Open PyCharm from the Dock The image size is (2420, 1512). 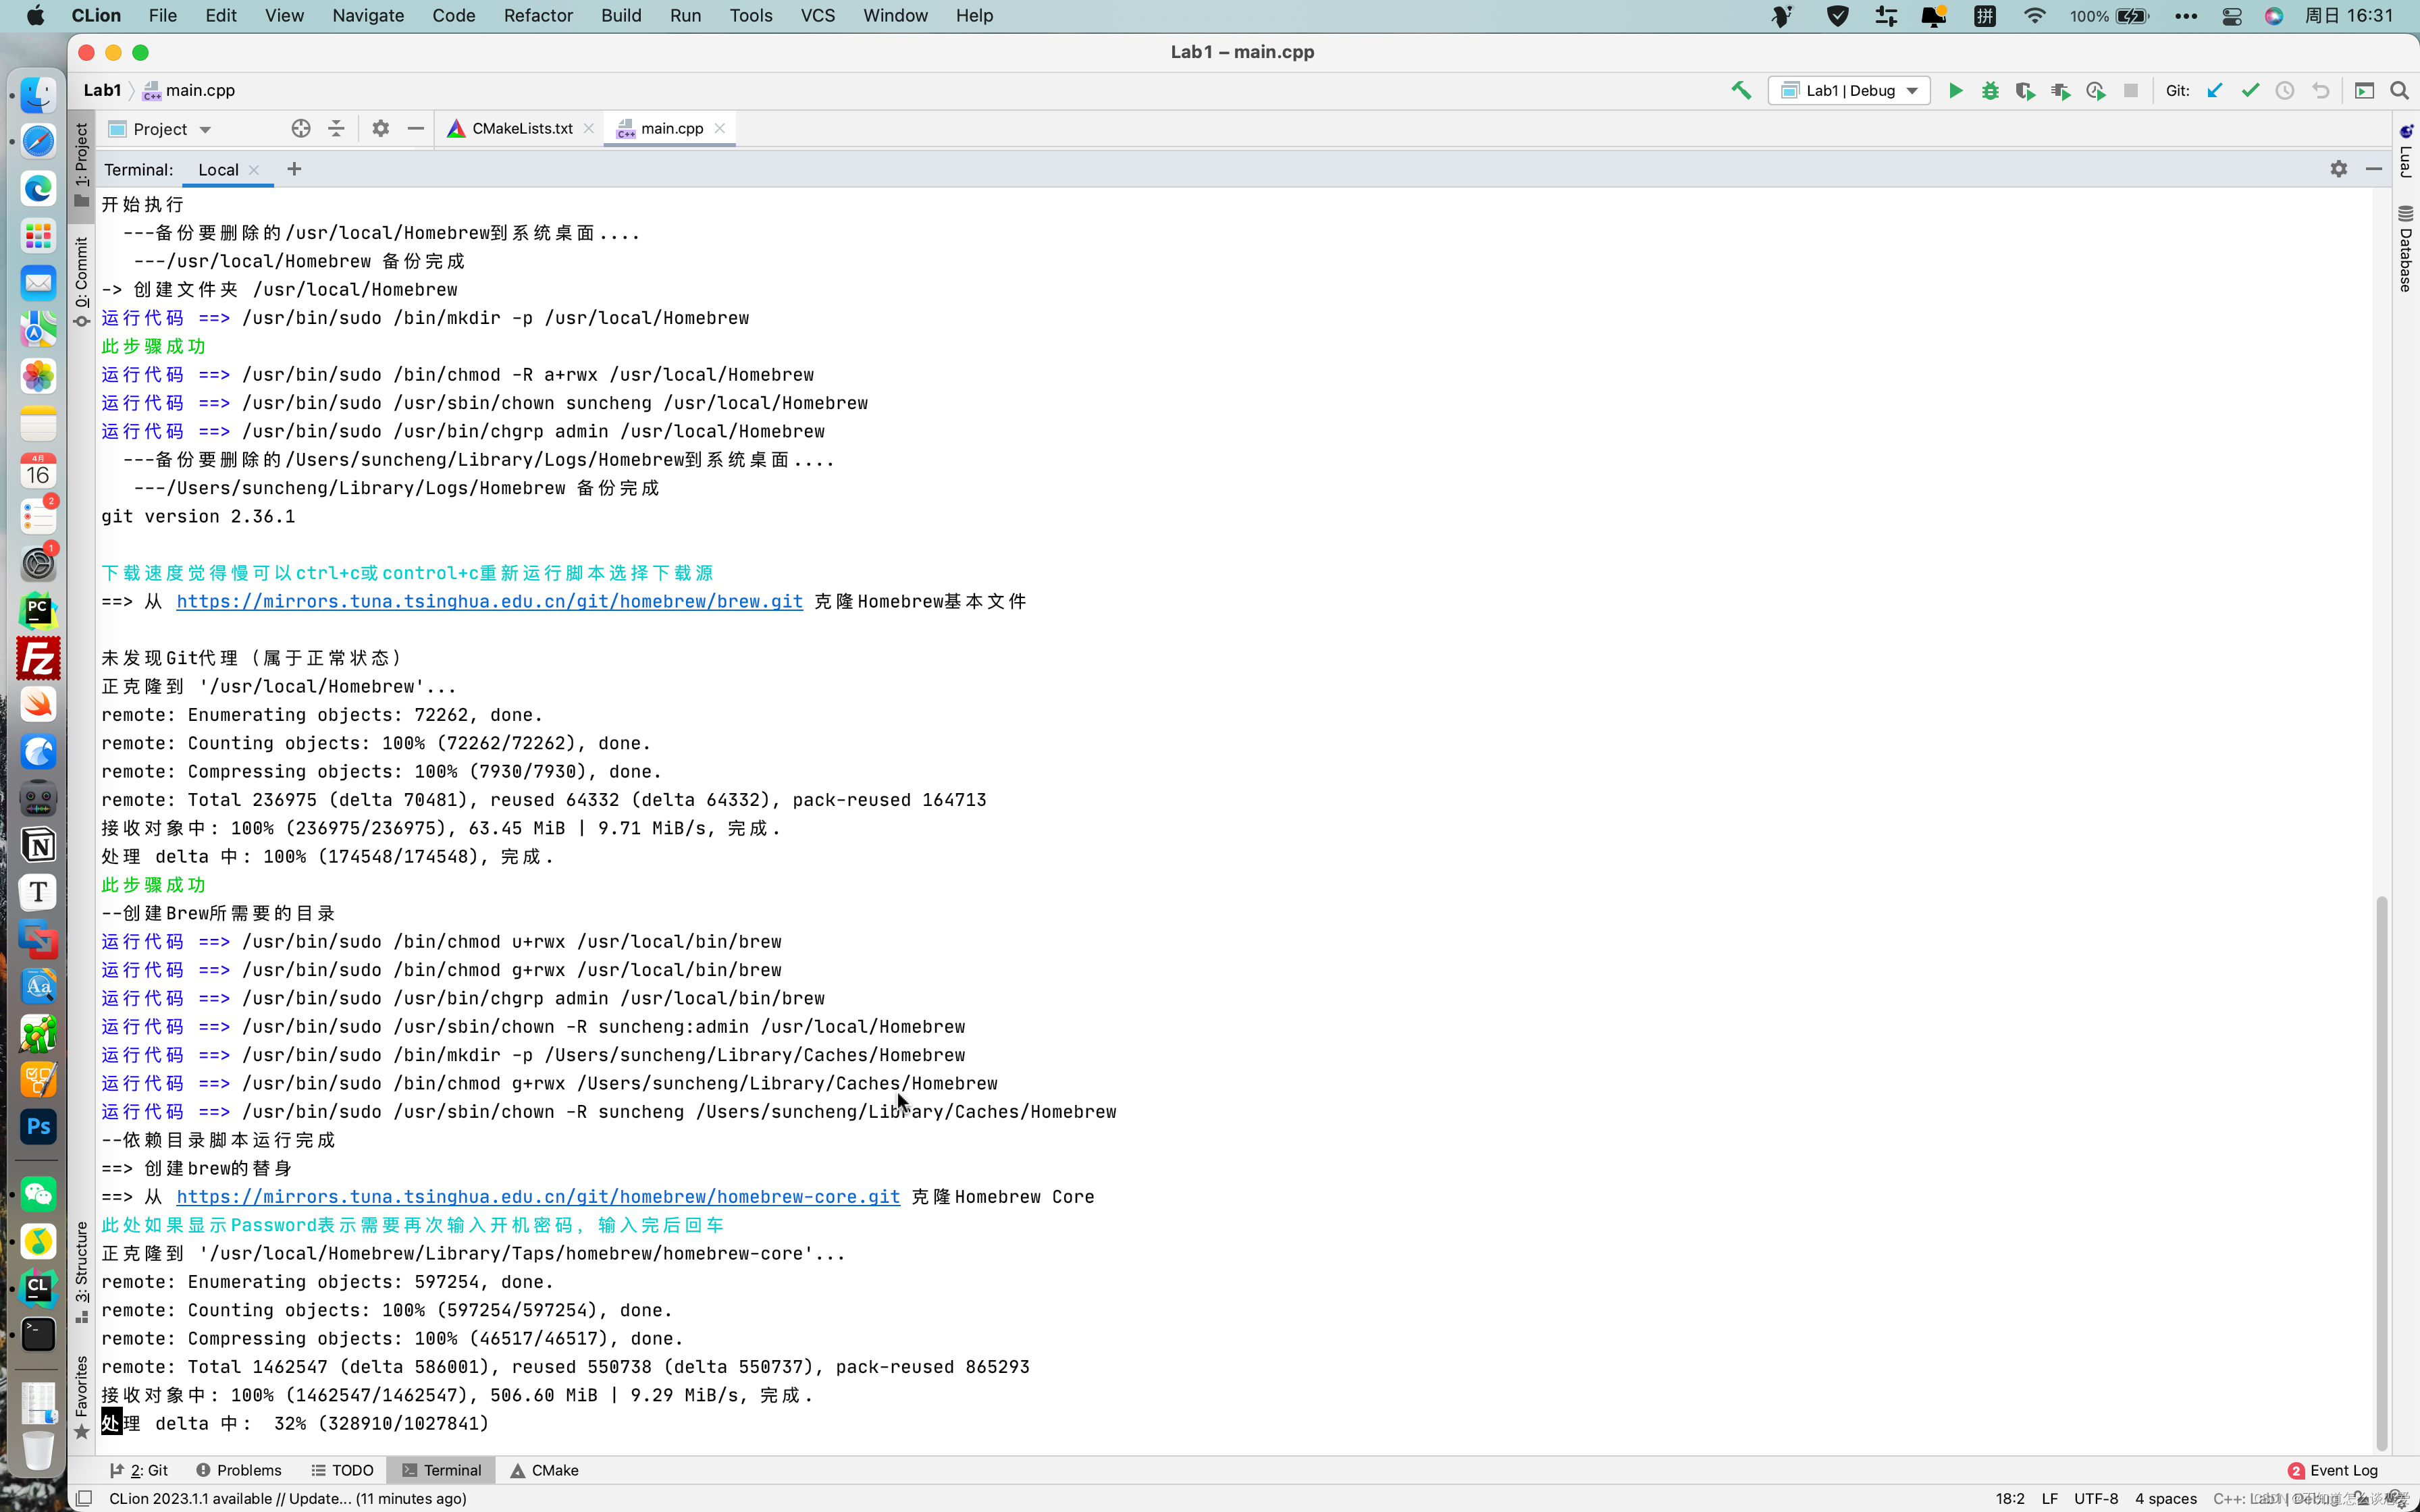39,611
